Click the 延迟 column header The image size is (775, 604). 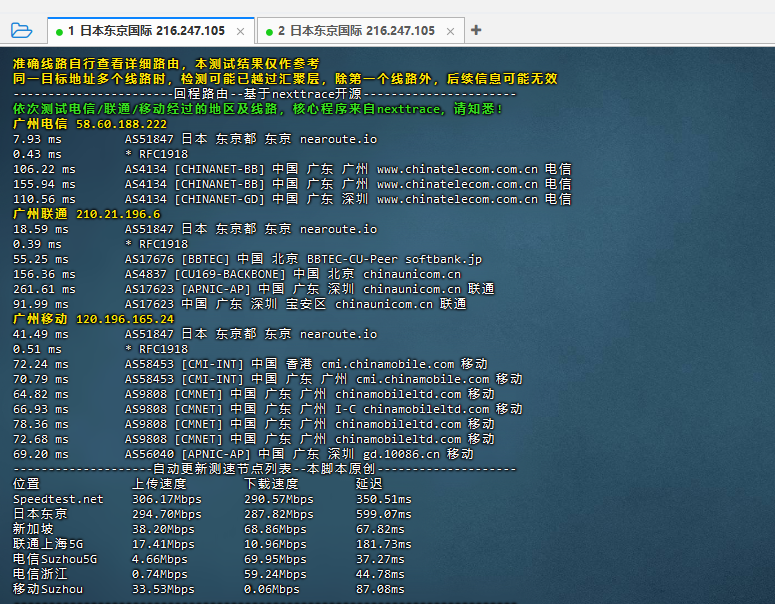click(369, 484)
